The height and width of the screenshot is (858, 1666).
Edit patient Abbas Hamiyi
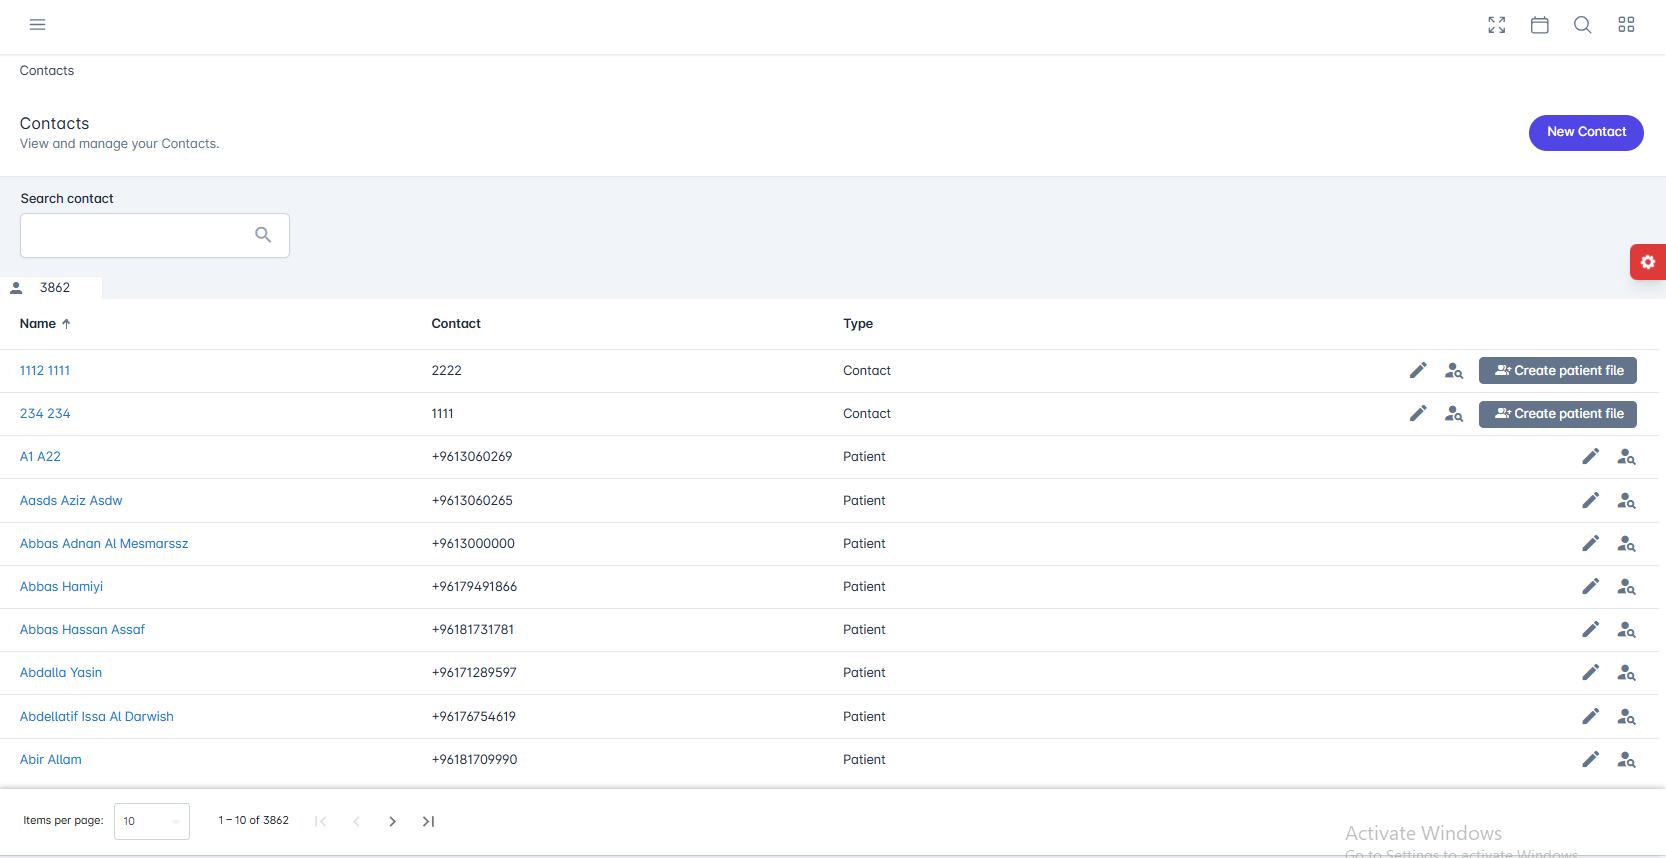[1590, 587]
